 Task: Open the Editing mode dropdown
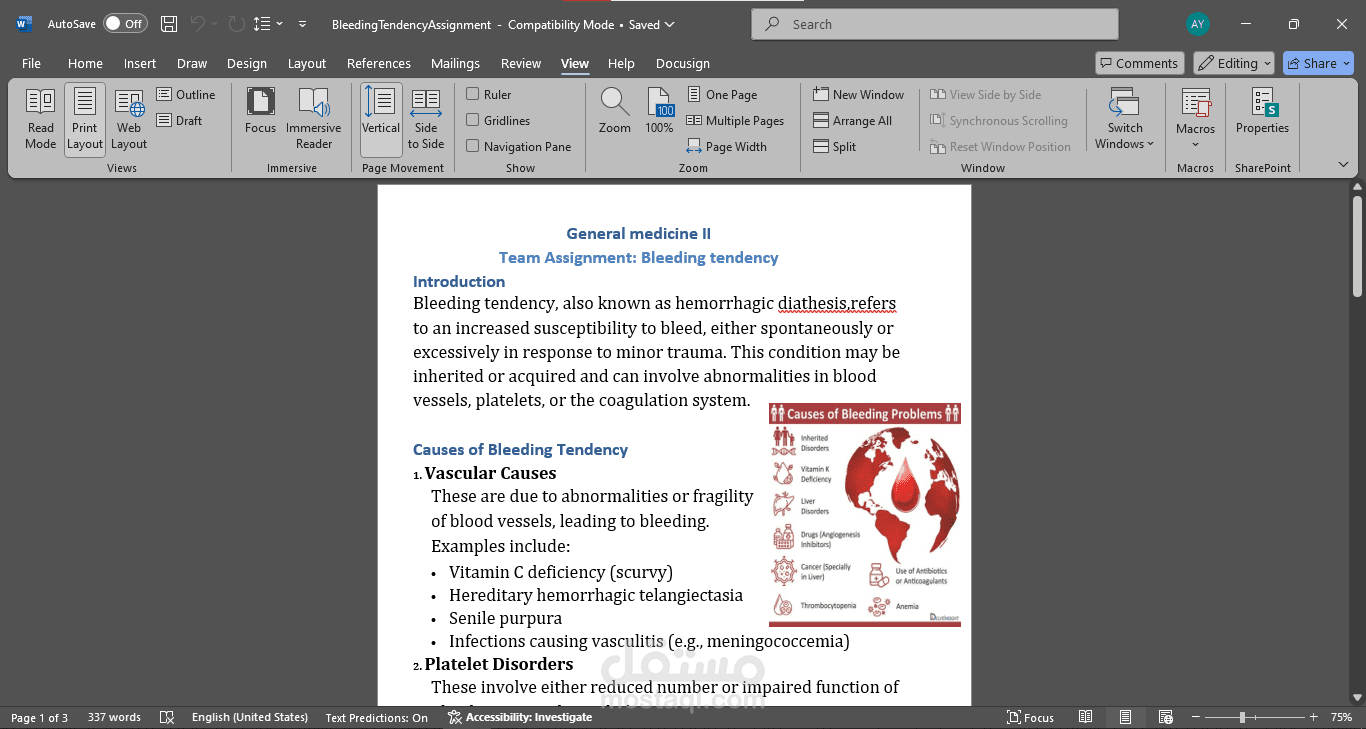pos(1235,63)
